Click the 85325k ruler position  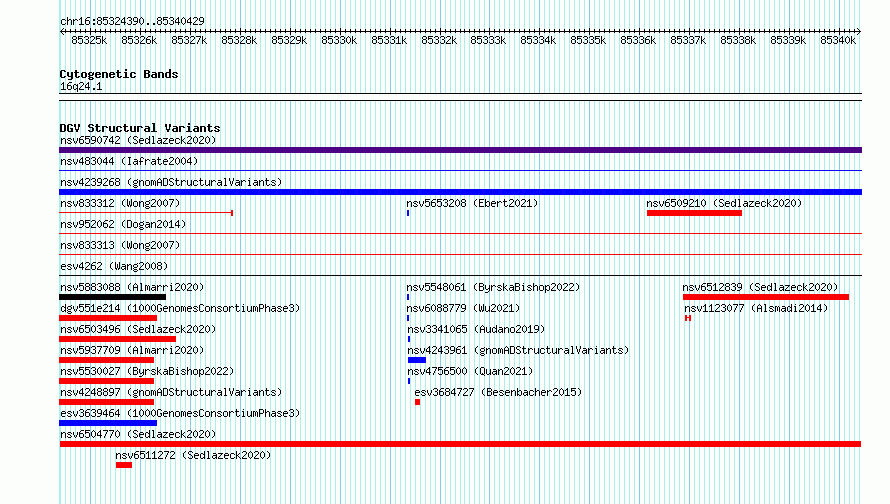(89, 40)
